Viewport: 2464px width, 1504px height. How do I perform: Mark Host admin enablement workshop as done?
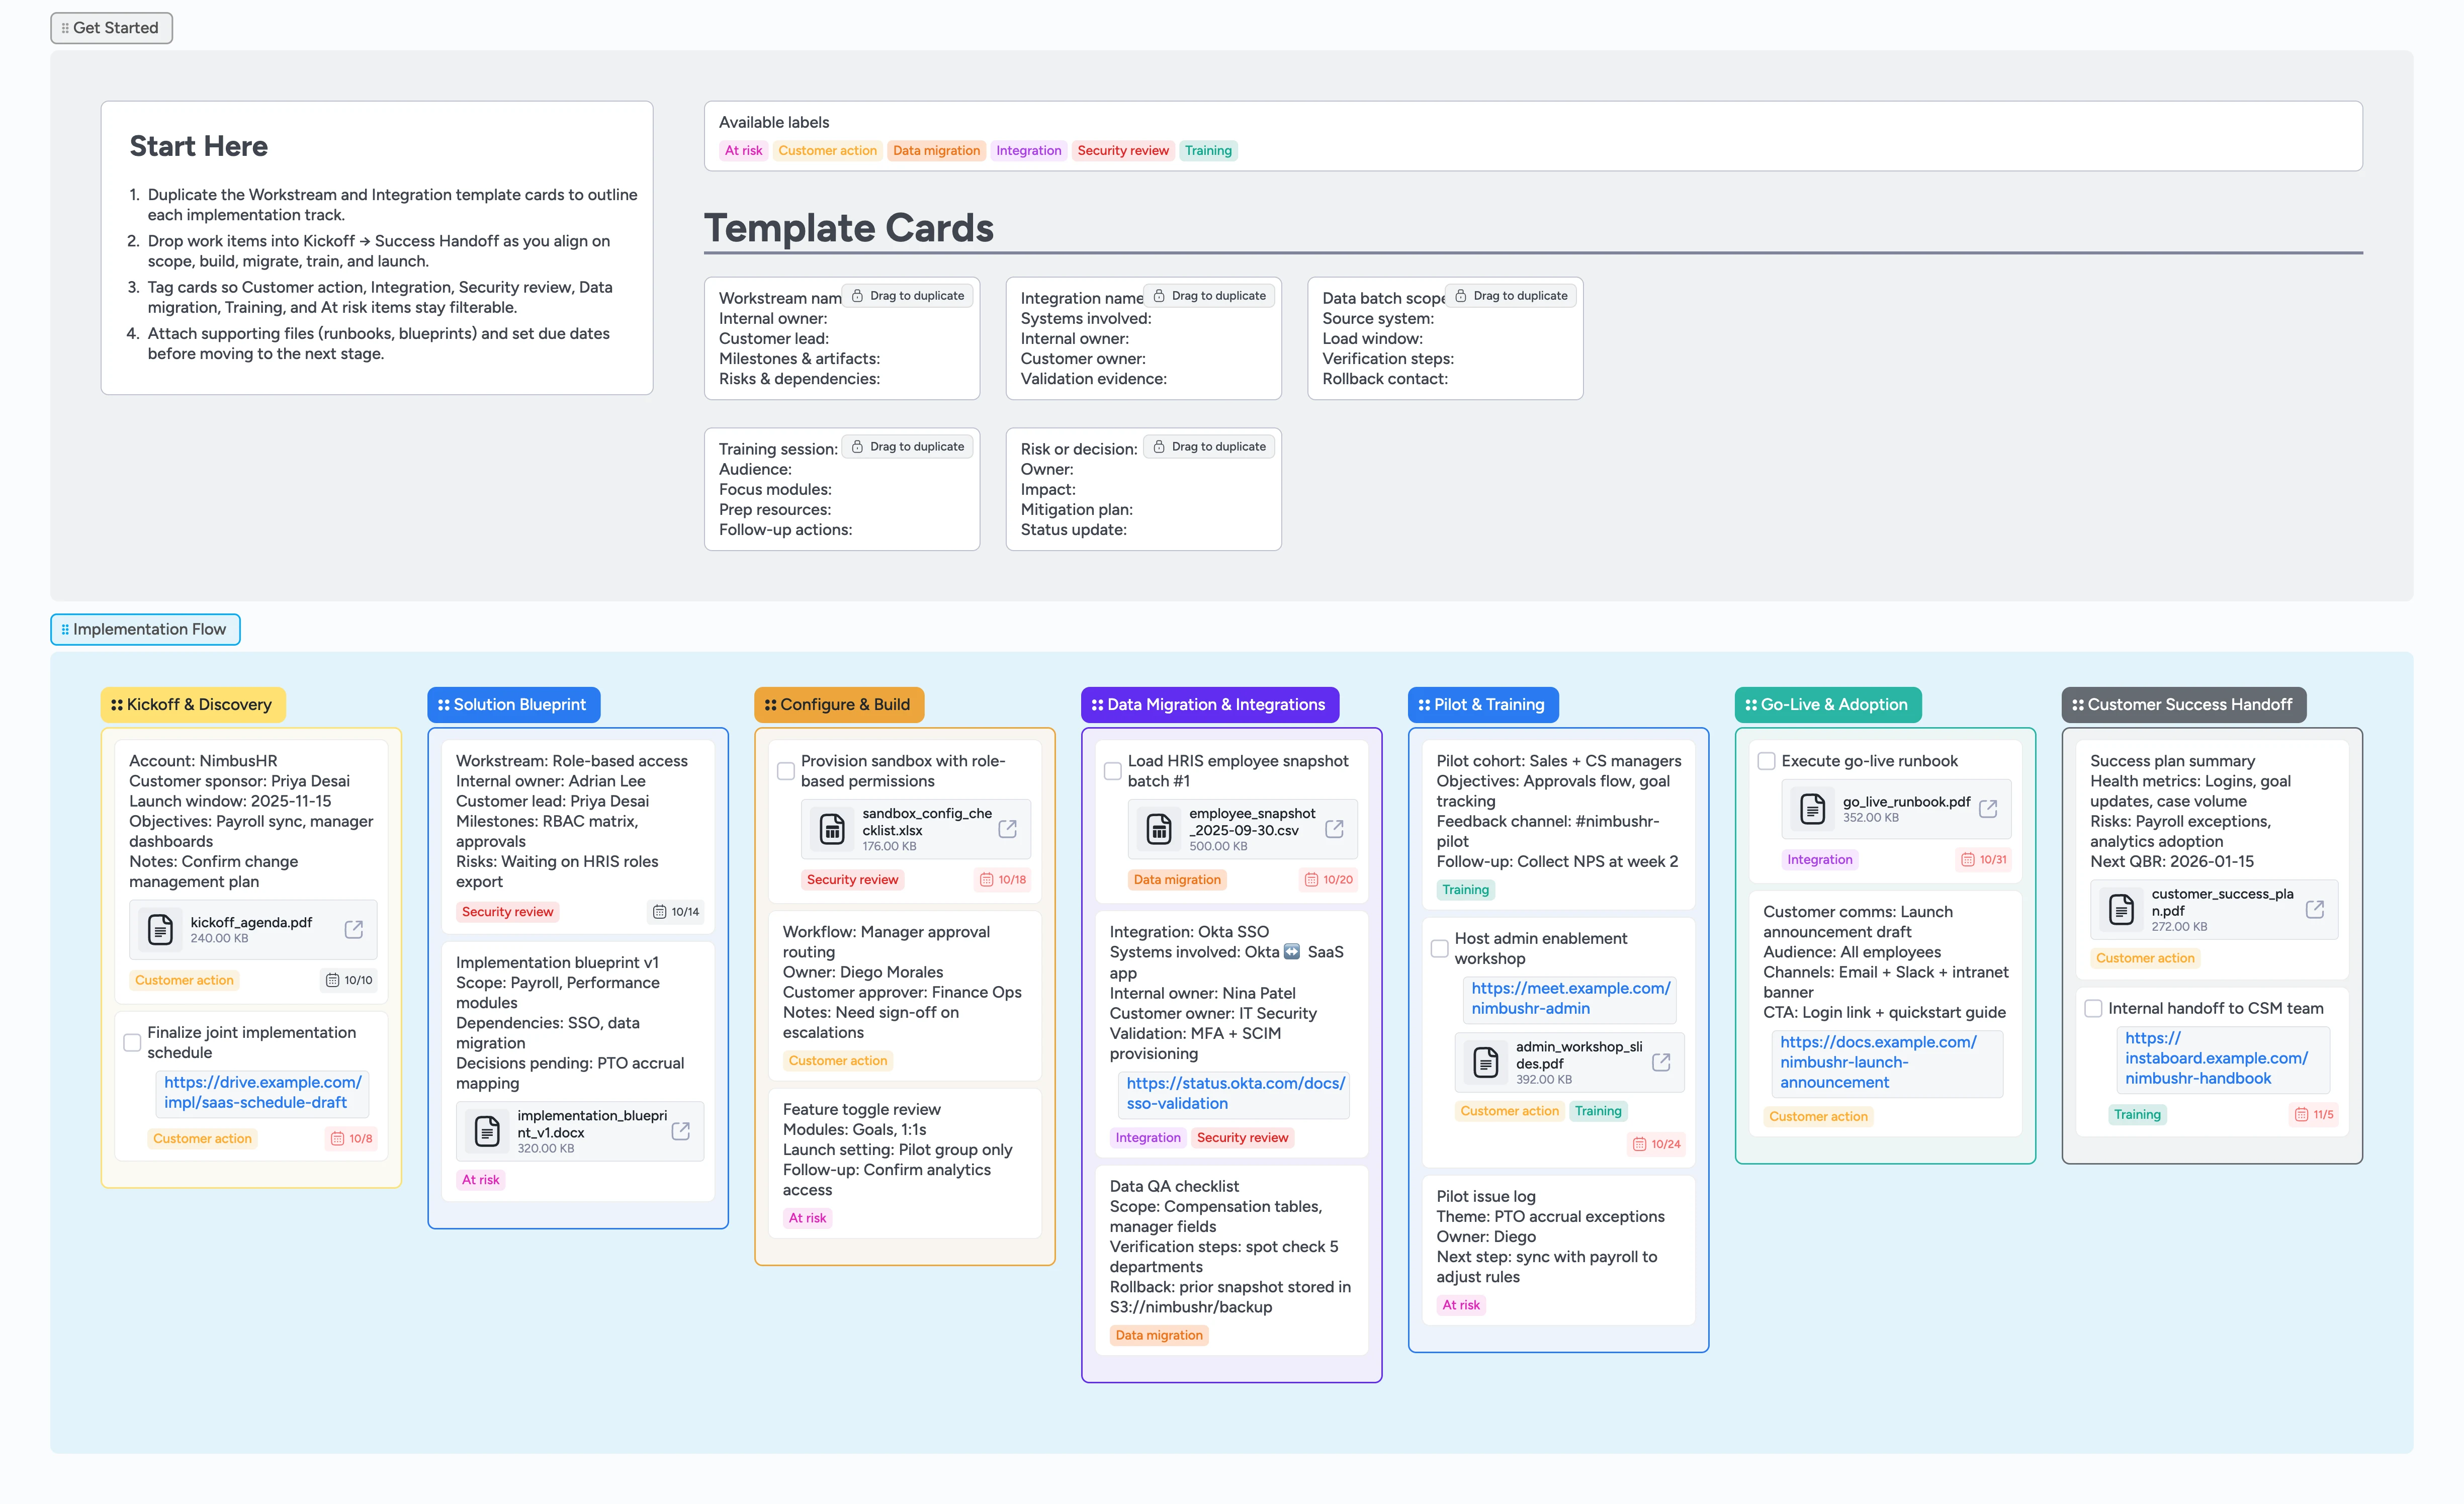1439,948
